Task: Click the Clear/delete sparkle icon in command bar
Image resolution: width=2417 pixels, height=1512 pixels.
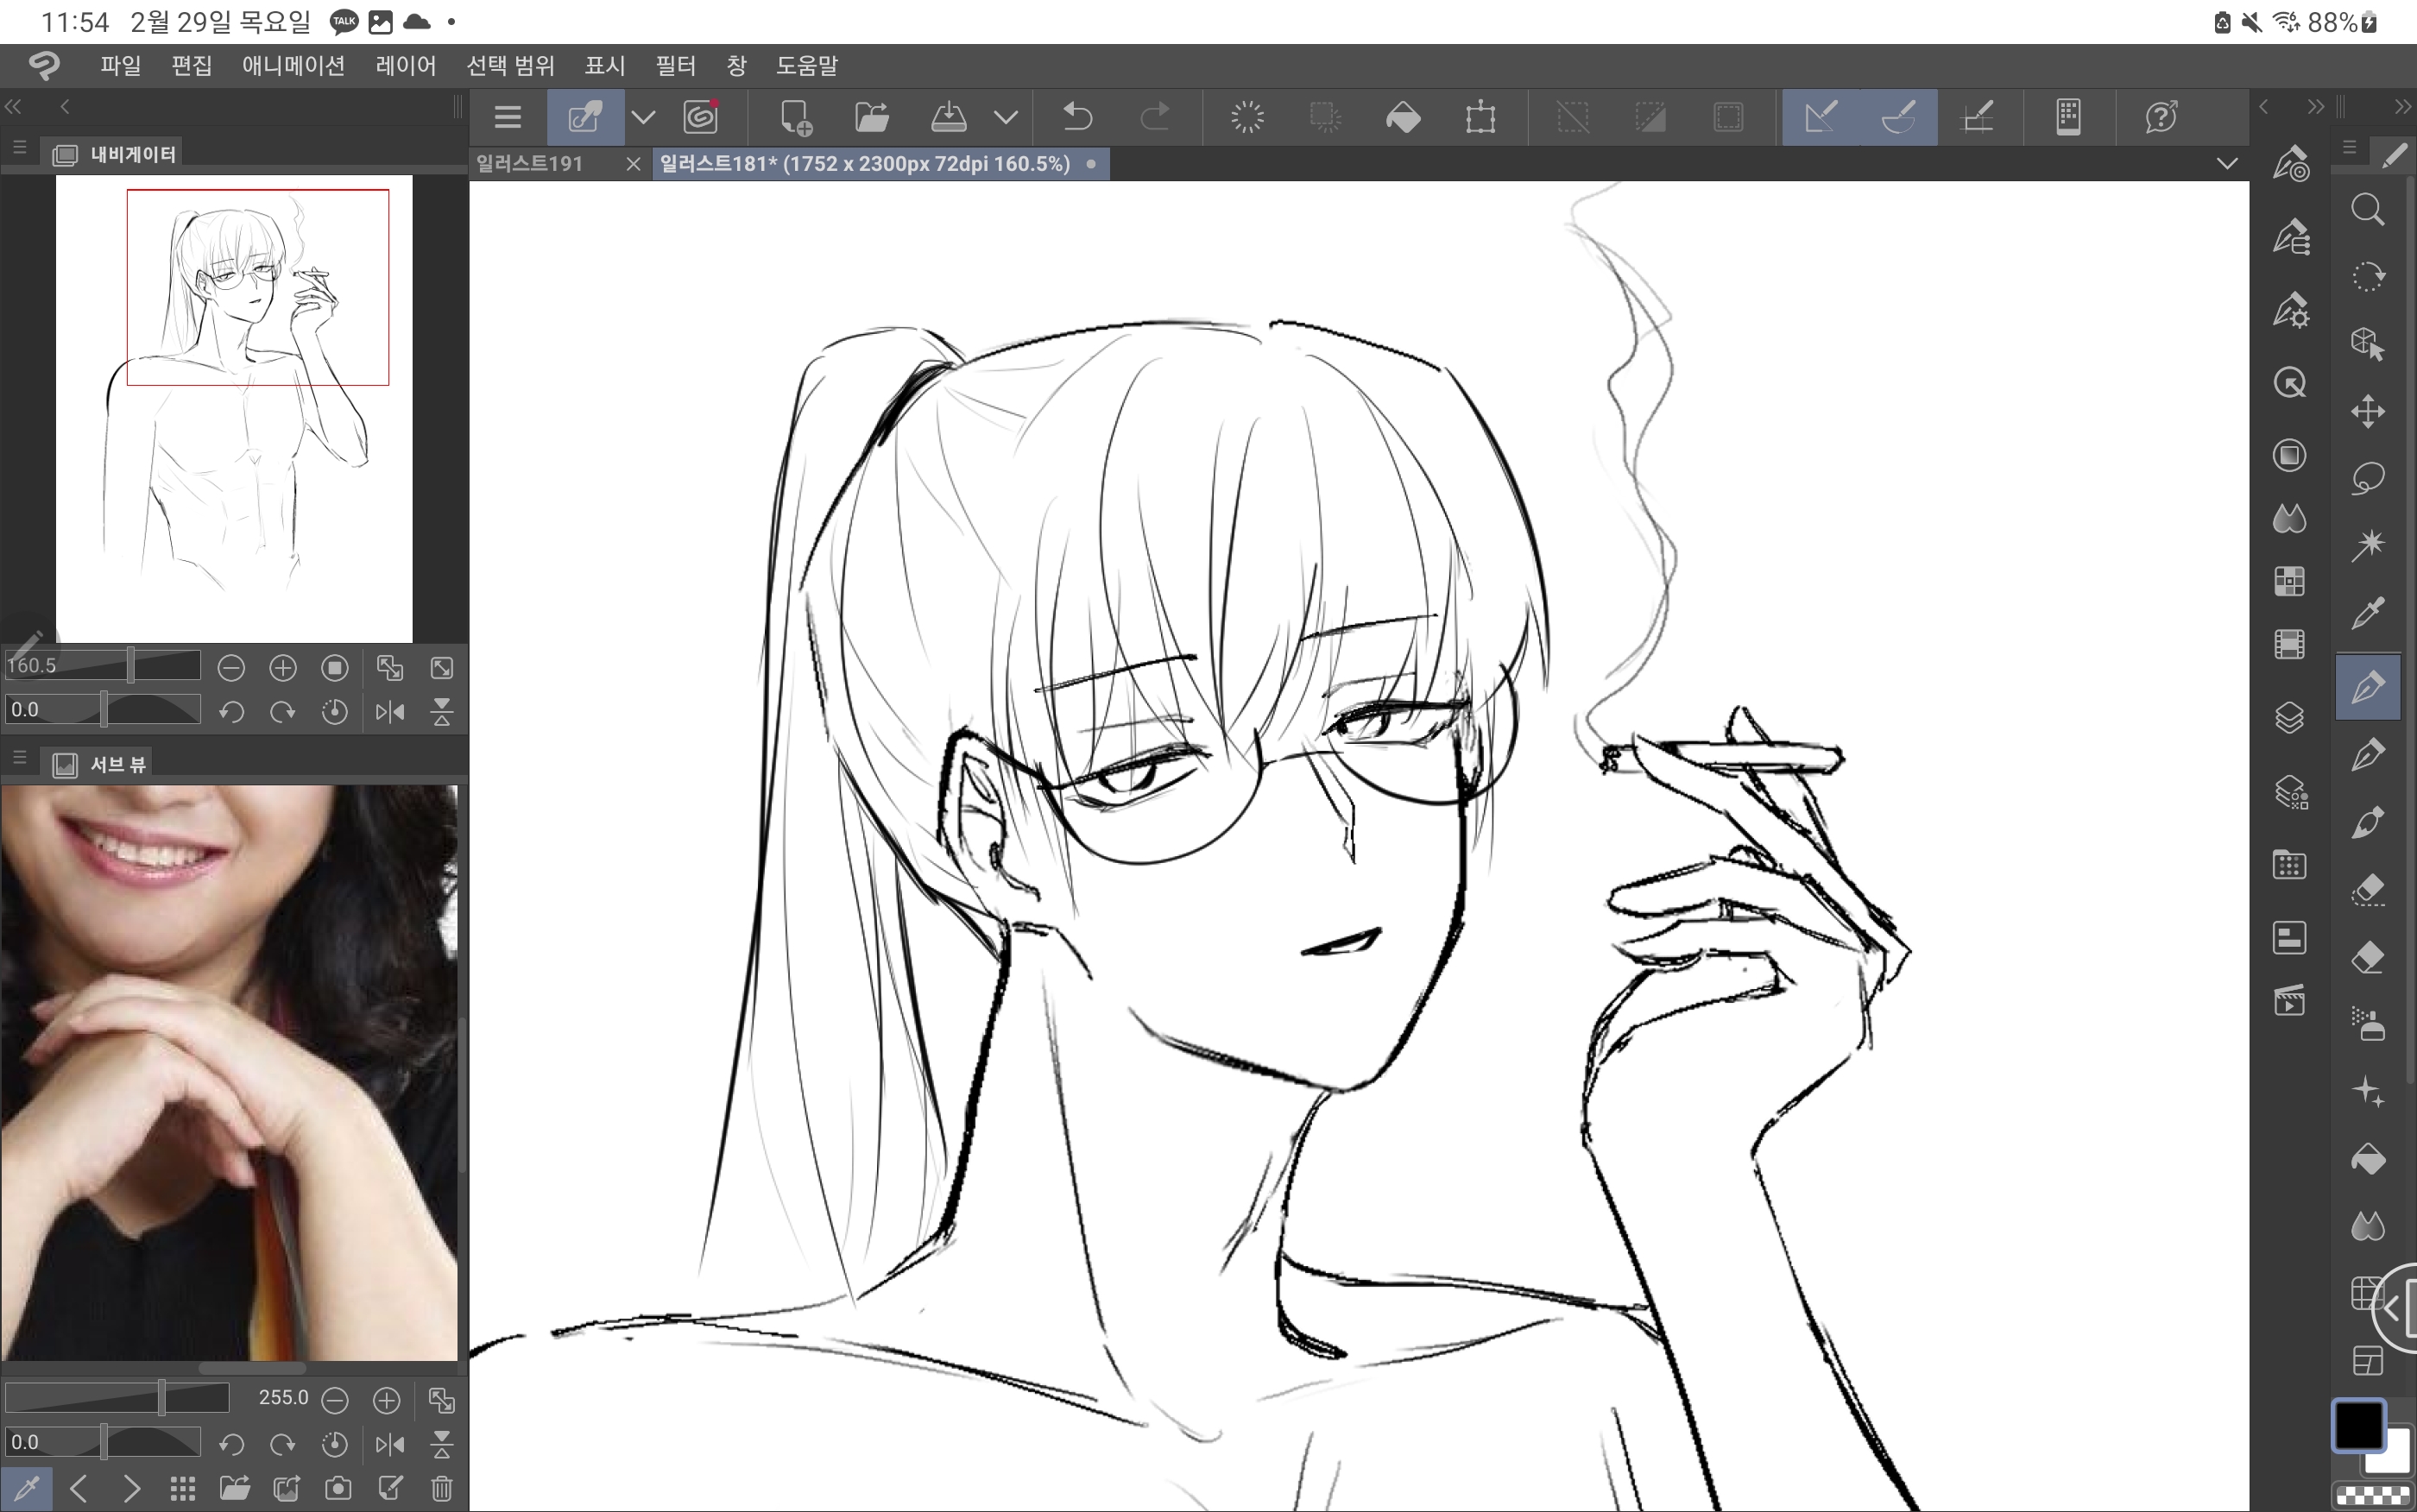Action: pyautogui.click(x=1247, y=117)
